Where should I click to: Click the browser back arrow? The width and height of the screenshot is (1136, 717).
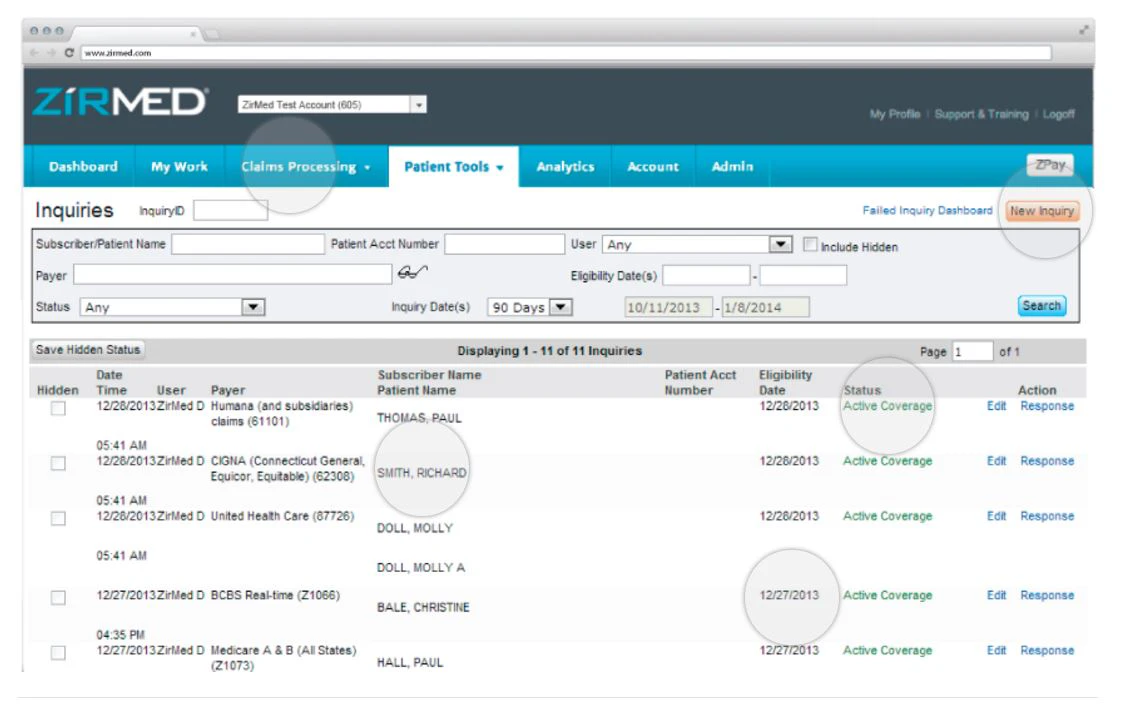(x=34, y=53)
